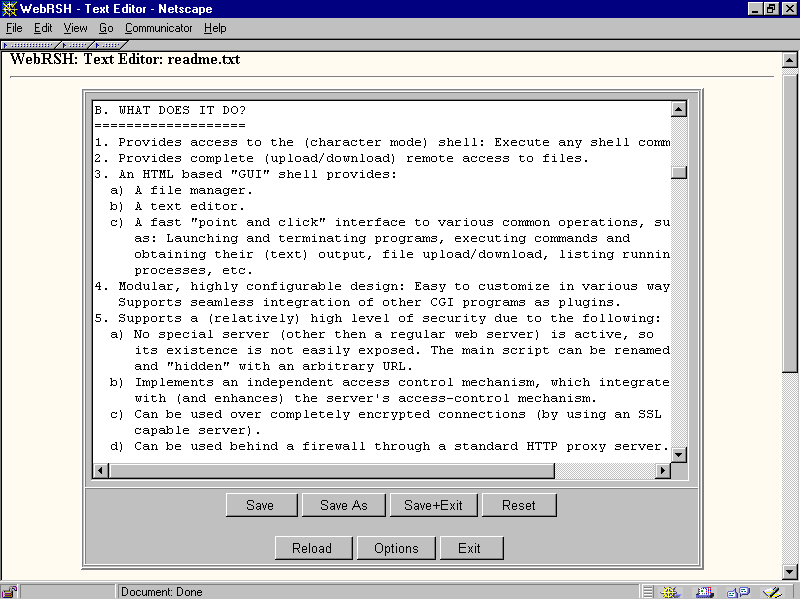Click the "B. WHAT DOES IT DO?" line
The width and height of the screenshot is (800, 600).
[x=170, y=110]
